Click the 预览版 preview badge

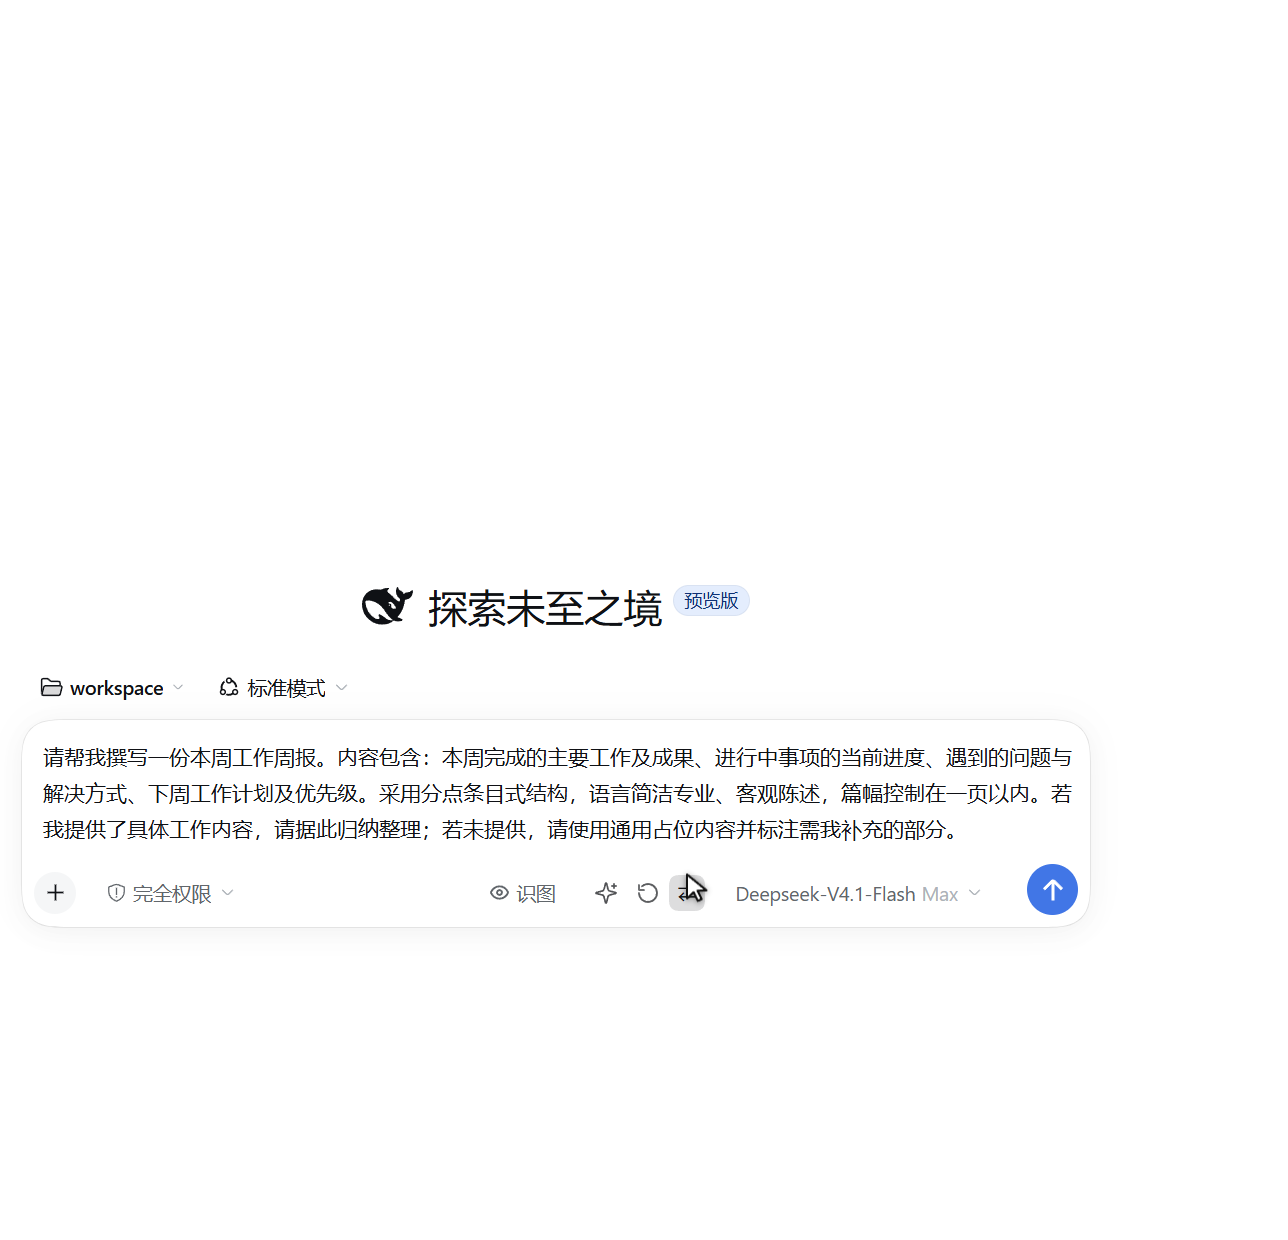711,600
